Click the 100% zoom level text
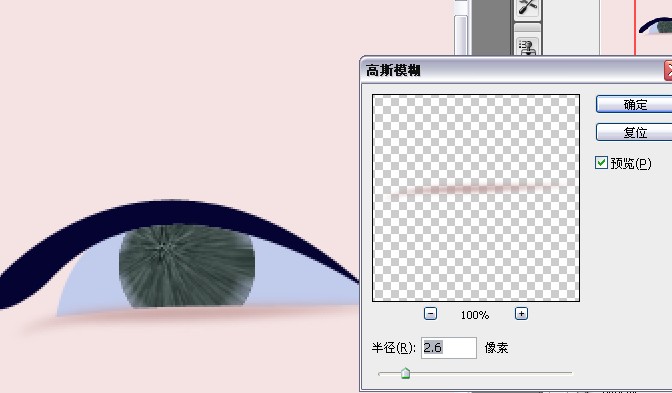This screenshot has width=672, height=393. (x=475, y=315)
